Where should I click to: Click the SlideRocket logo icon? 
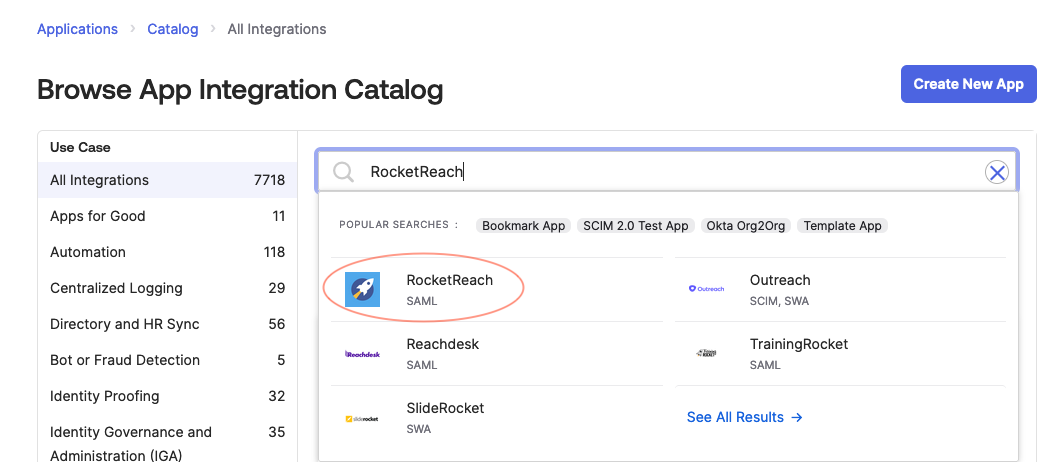[362, 418]
